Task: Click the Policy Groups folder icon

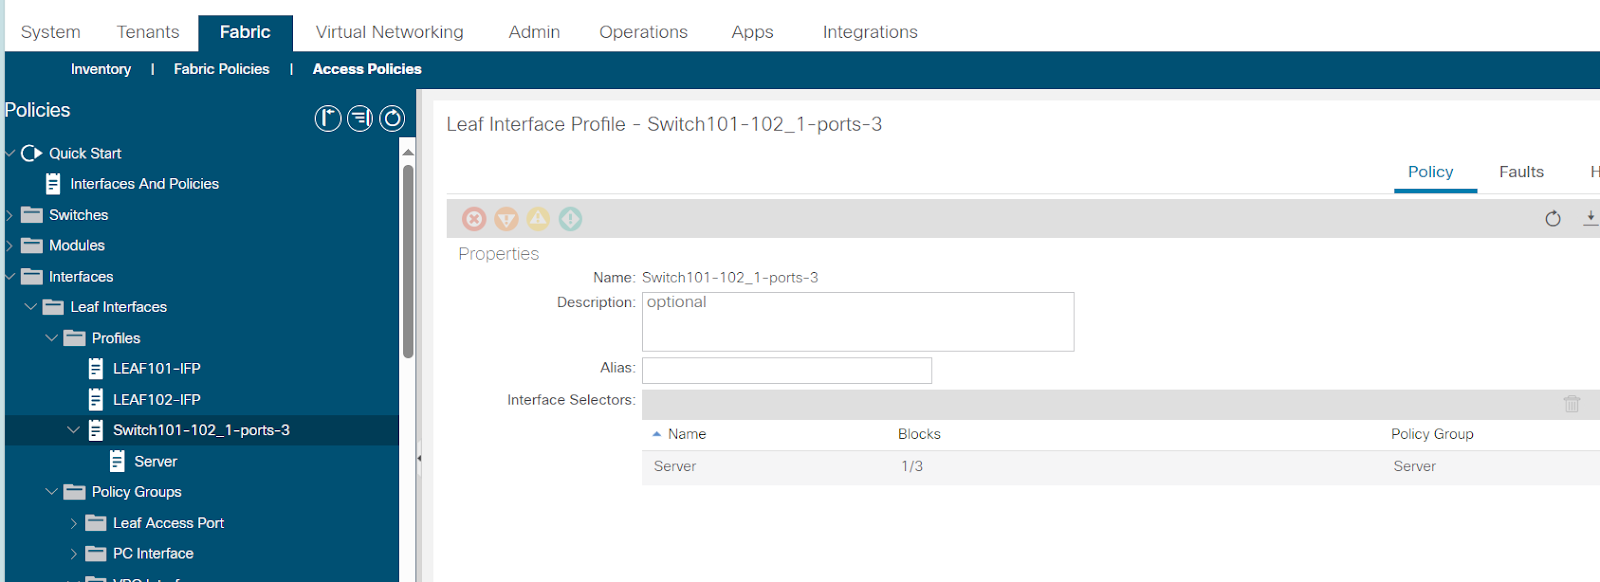Action: (x=74, y=492)
